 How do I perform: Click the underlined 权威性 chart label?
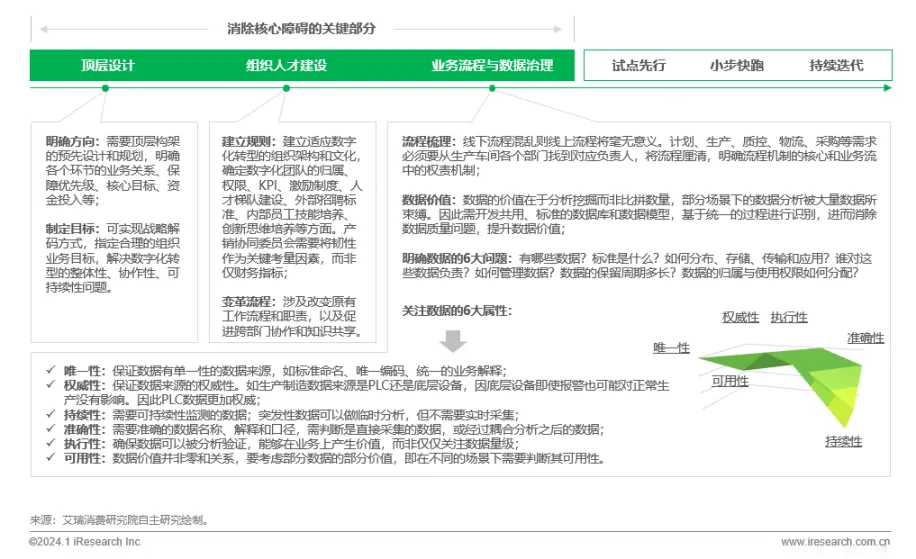tap(740, 317)
